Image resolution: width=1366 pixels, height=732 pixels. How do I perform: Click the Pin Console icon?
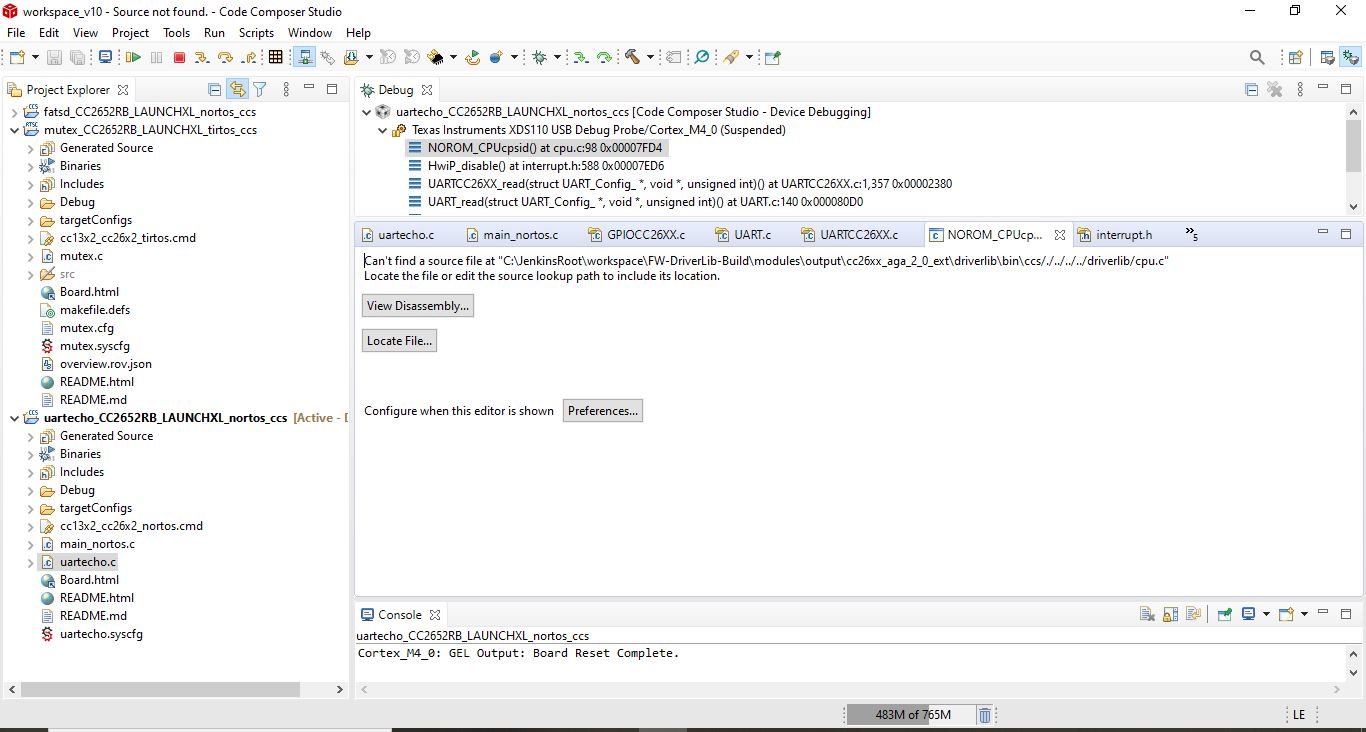pos(1225,615)
